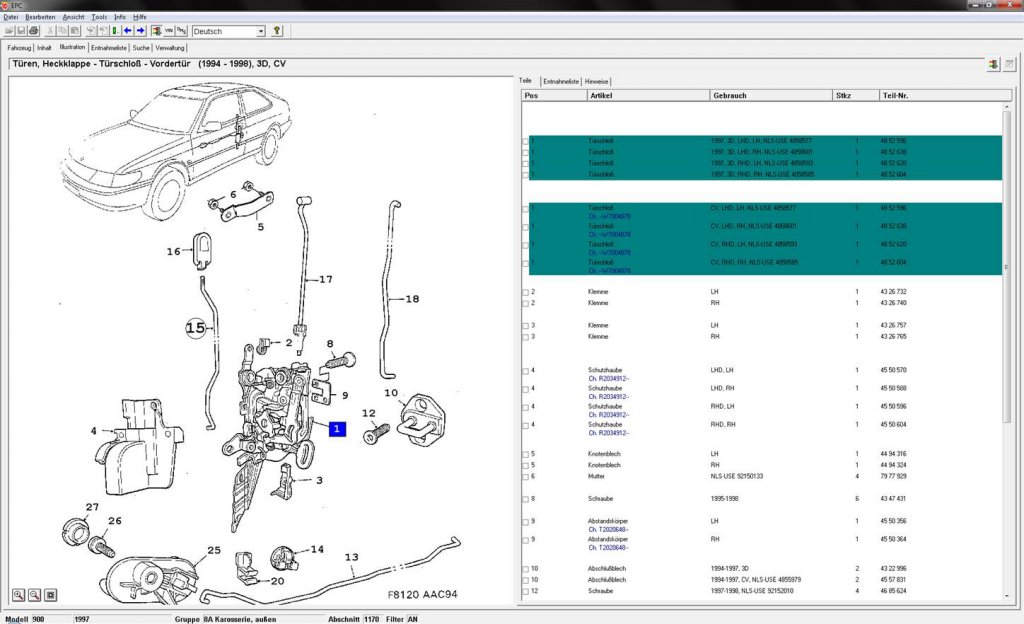Click the fit-to-window icon below the illustration
1024x624 pixels.
click(51, 595)
